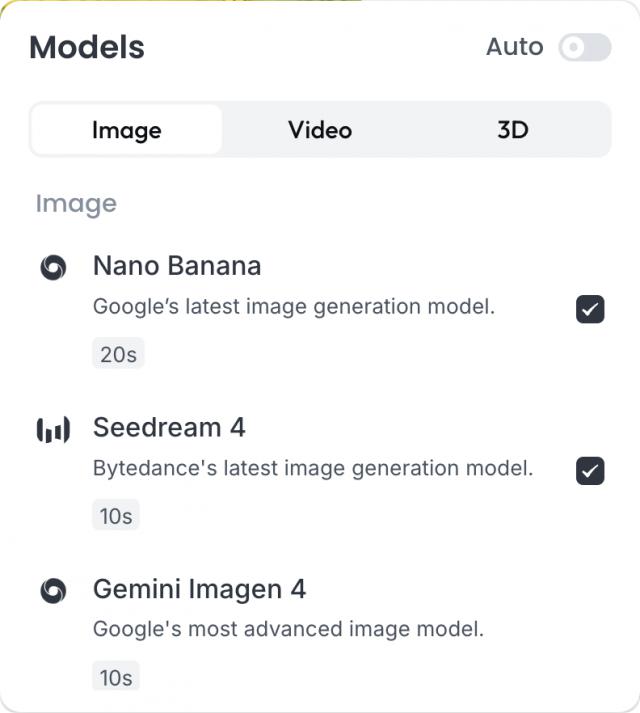The image size is (640, 713).
Task: Click the 10s badge under Seedream 4
Action: tap(116, 516)
